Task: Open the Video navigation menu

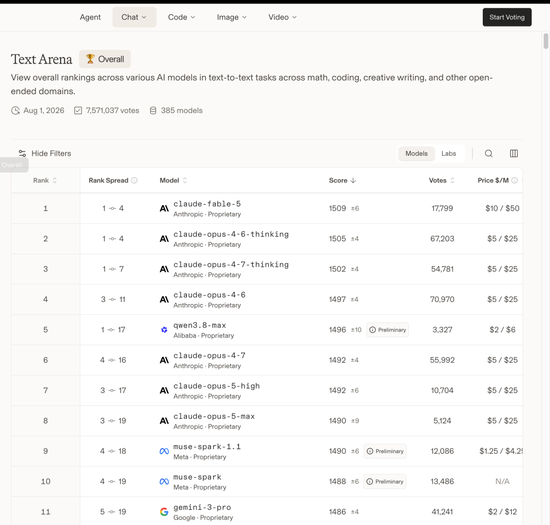Action: click(282, 17)
